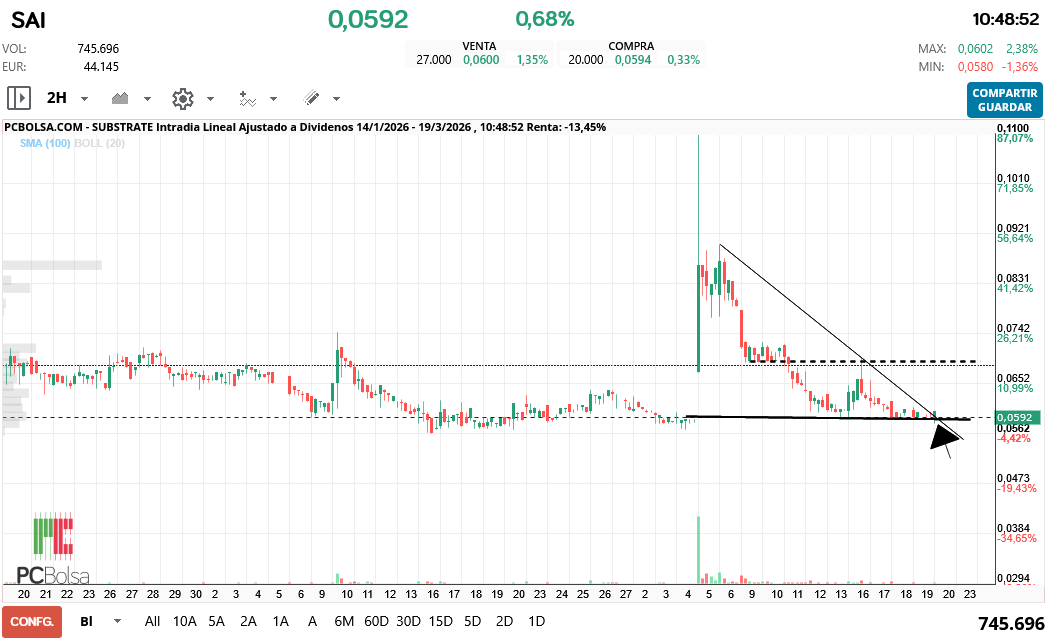Image resolution: width=1058 pixels, height=643 pixels.
Task: Click the VENTA sell price 0,0600
Action: click(x=480, y=59)
